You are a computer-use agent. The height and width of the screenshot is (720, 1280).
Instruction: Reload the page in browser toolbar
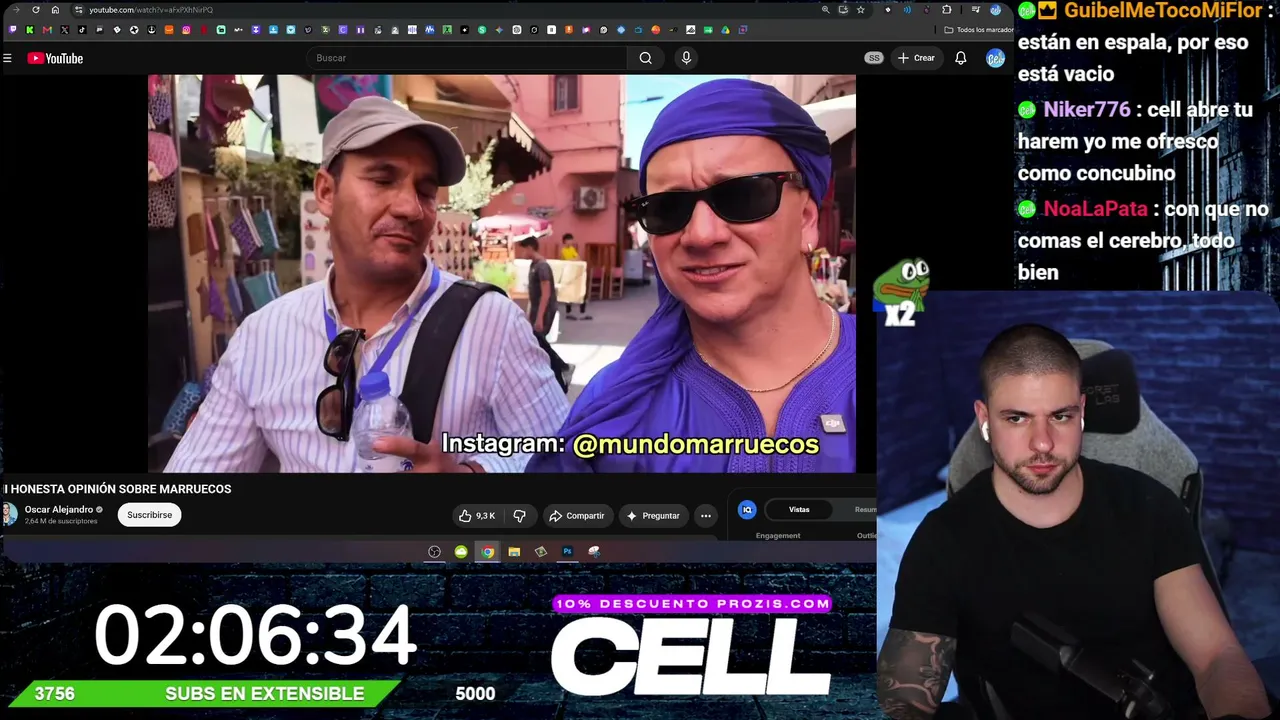[x=36, y=10]
